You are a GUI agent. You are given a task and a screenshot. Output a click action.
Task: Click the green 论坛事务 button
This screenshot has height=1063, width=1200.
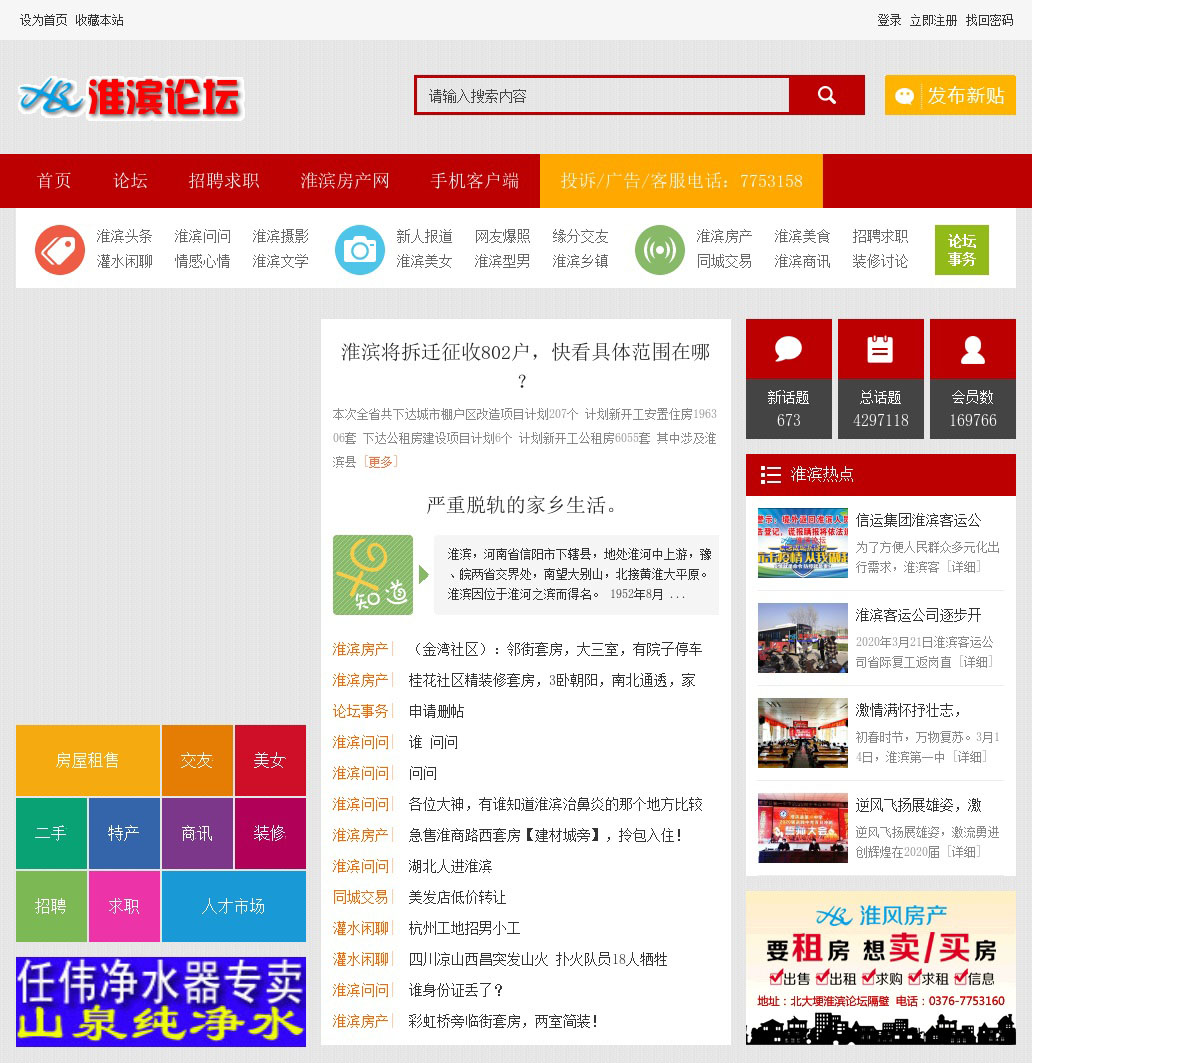[961, 250]
